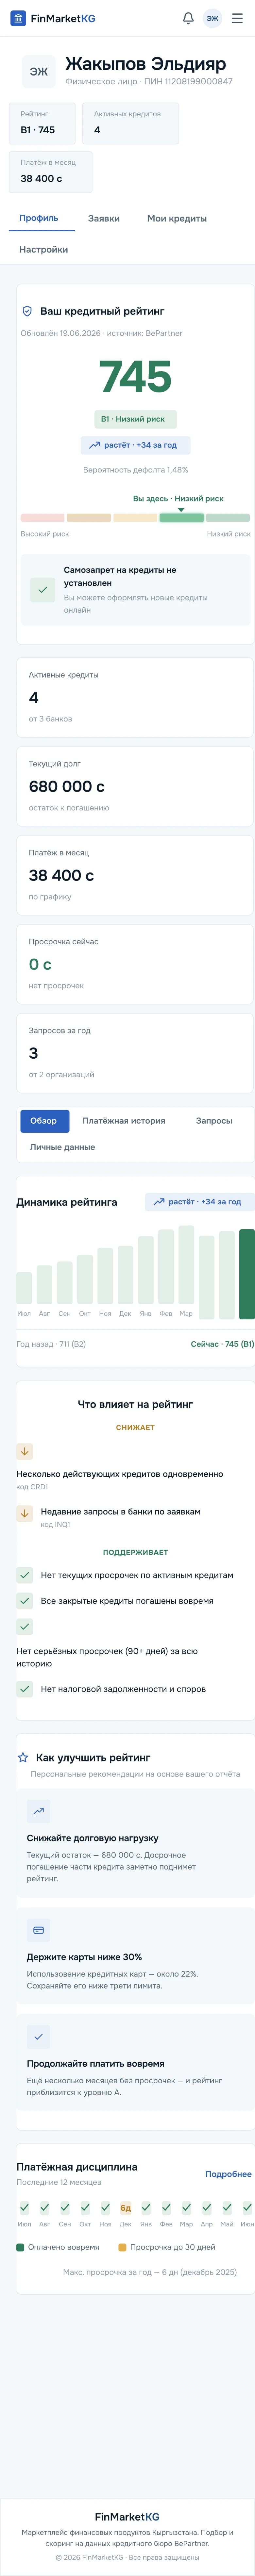This screenshot has width=255, height=2576.
Task: Click the Июл check mark in Платёжная дисциплина
Action: [x=24, y=2208]
